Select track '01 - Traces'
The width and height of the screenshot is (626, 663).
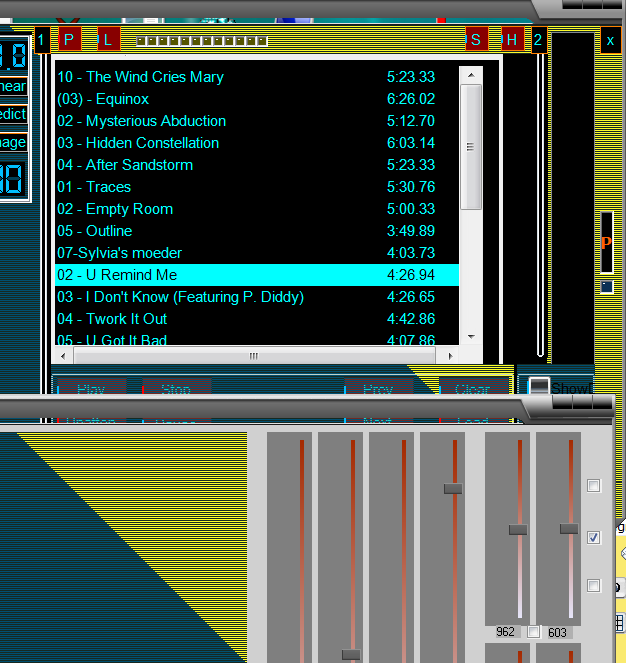click(257, 187)
